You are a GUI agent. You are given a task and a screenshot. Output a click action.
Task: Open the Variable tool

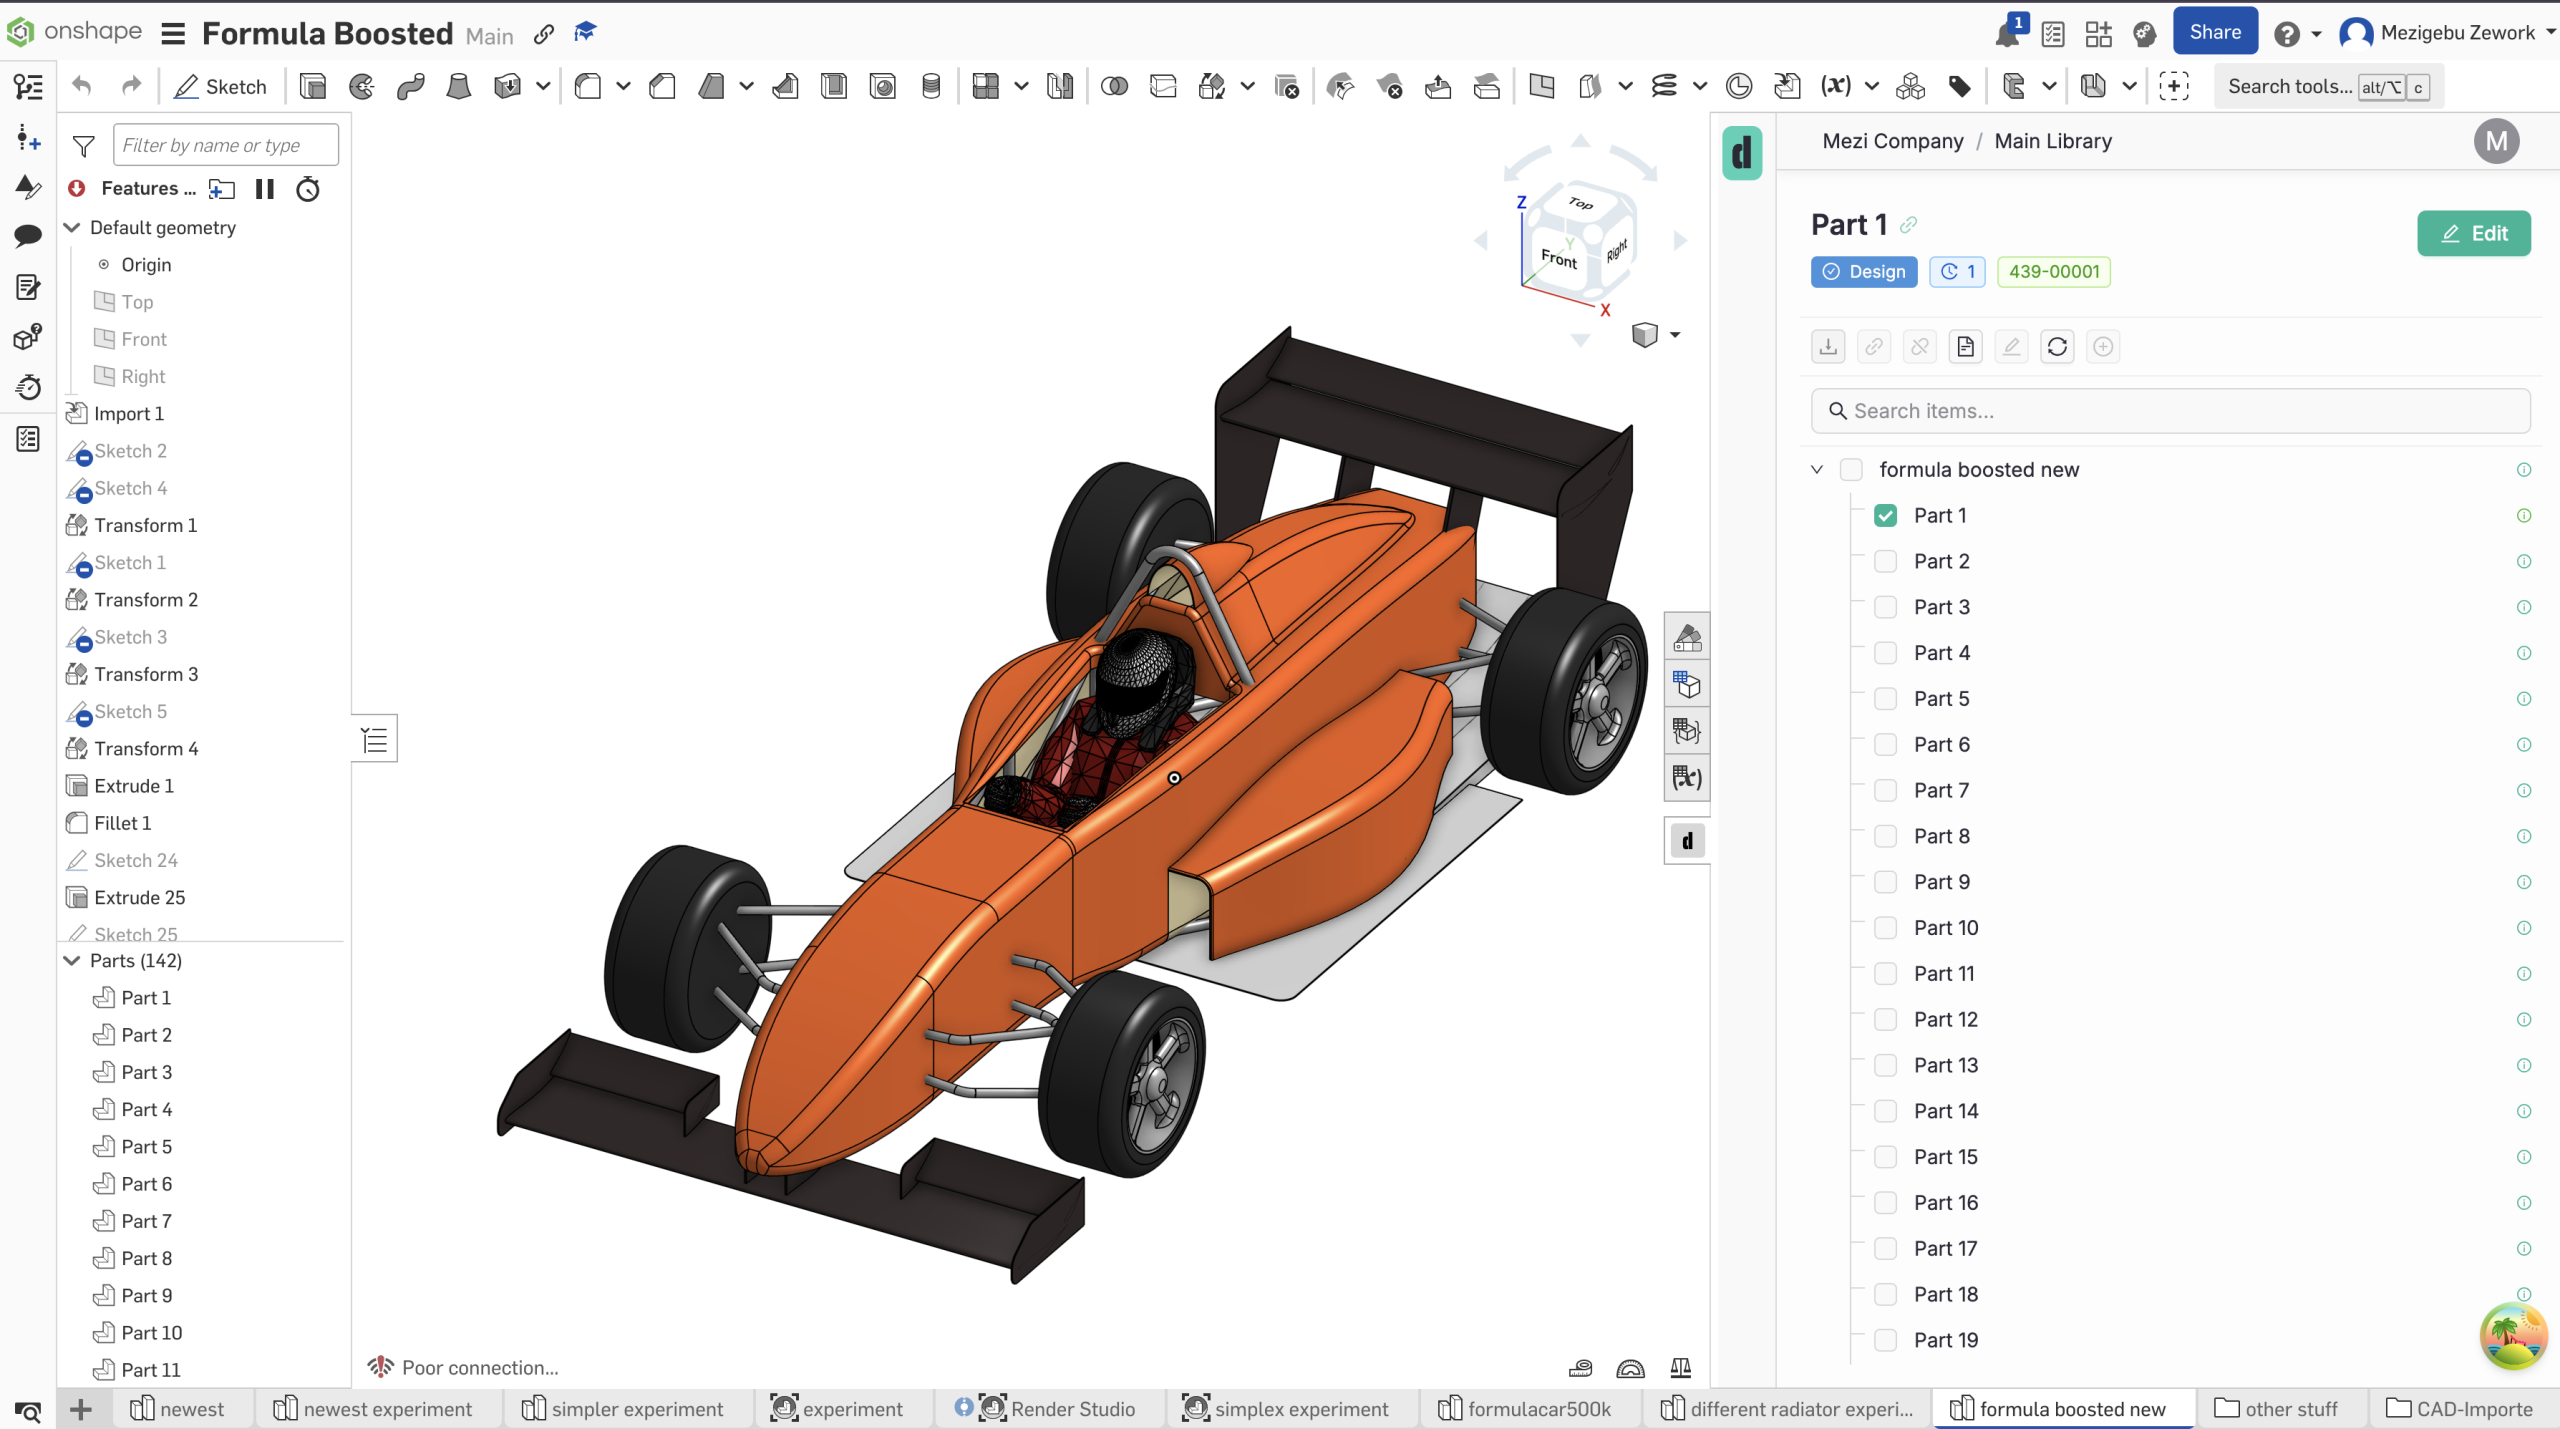click(1836, 86)
